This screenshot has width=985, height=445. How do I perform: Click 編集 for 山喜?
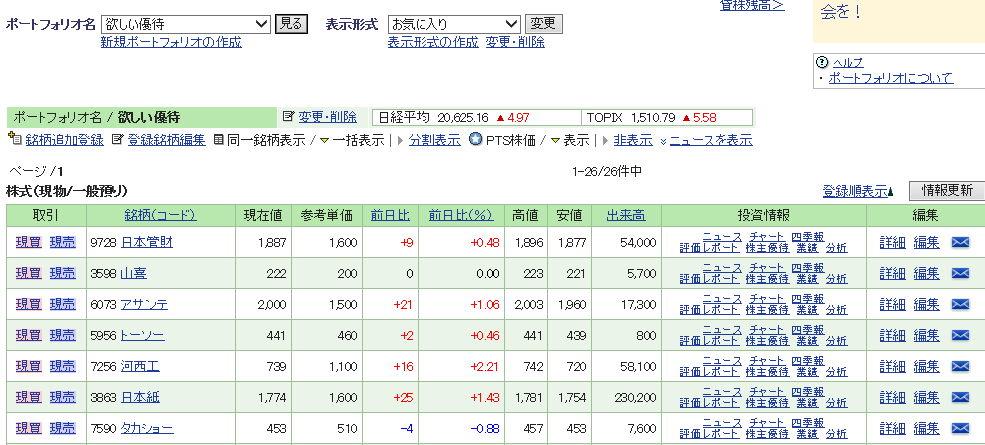pyautogui.click(x=927, y=273)
